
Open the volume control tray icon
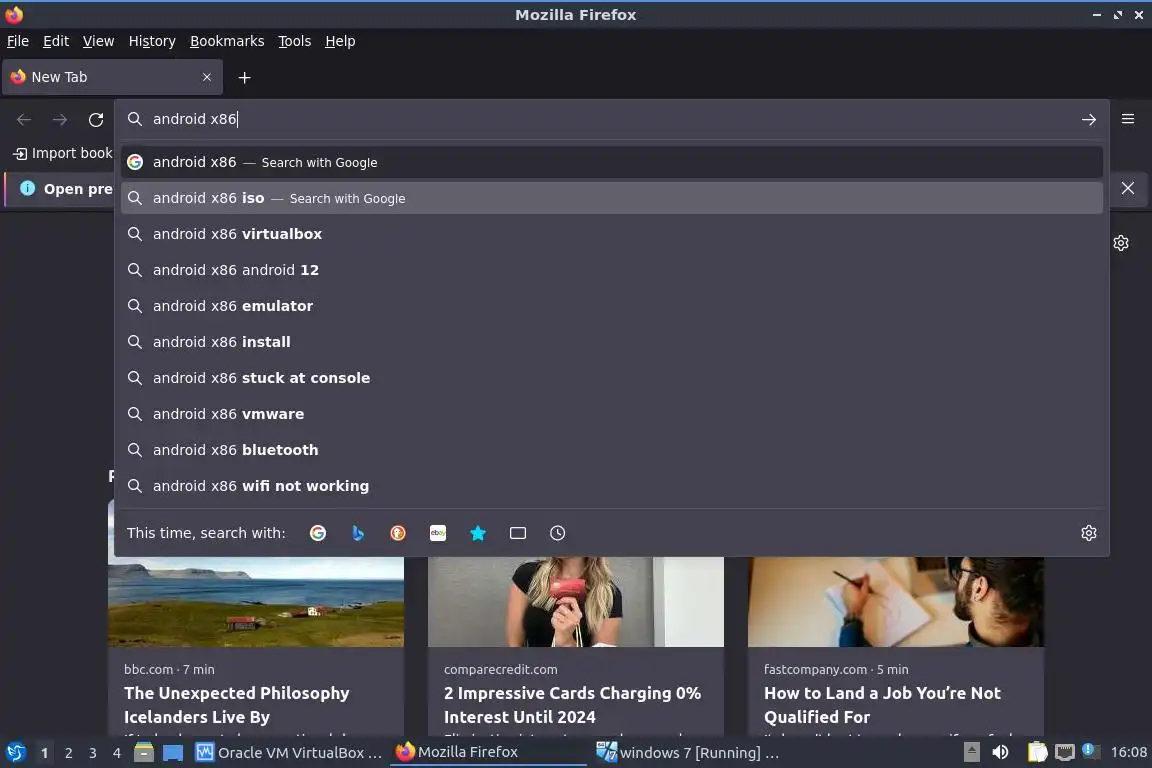coord(1000,753)
